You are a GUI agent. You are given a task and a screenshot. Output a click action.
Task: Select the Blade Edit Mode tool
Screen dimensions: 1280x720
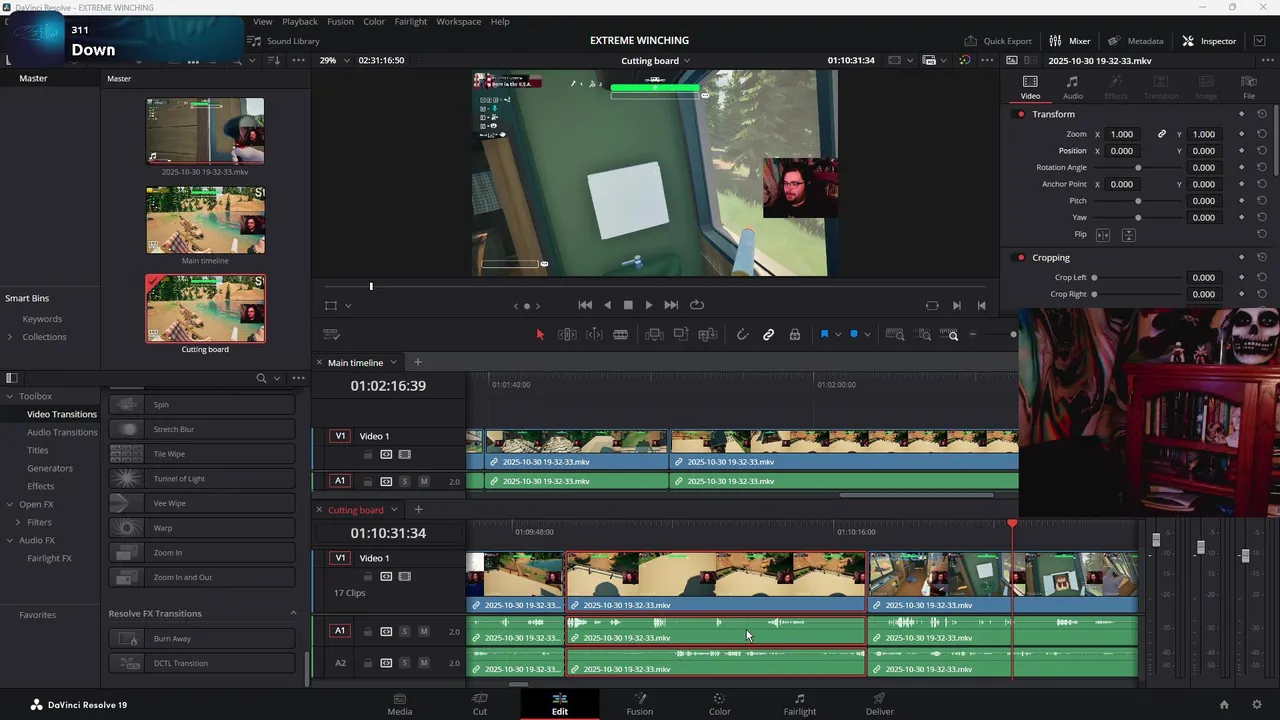click(621, 335)
